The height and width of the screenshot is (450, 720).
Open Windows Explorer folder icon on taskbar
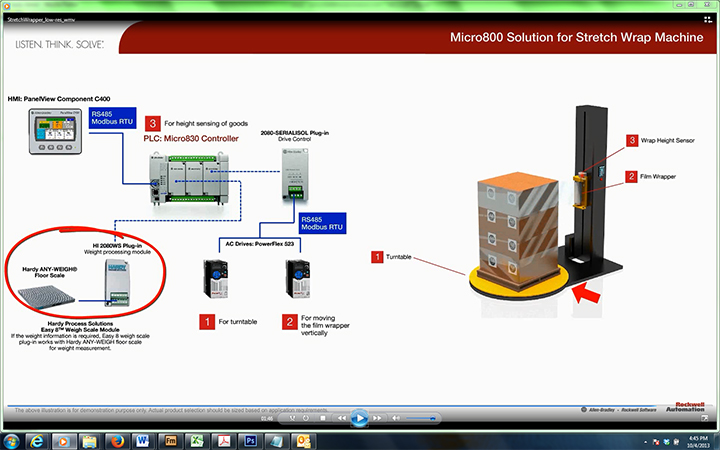click(89, 440)
